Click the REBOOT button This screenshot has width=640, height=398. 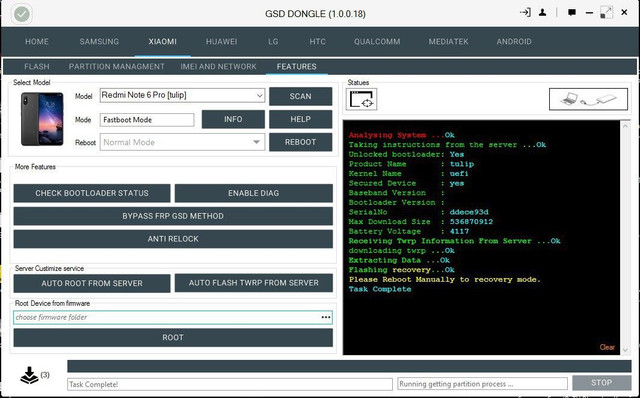coord(300,142)
